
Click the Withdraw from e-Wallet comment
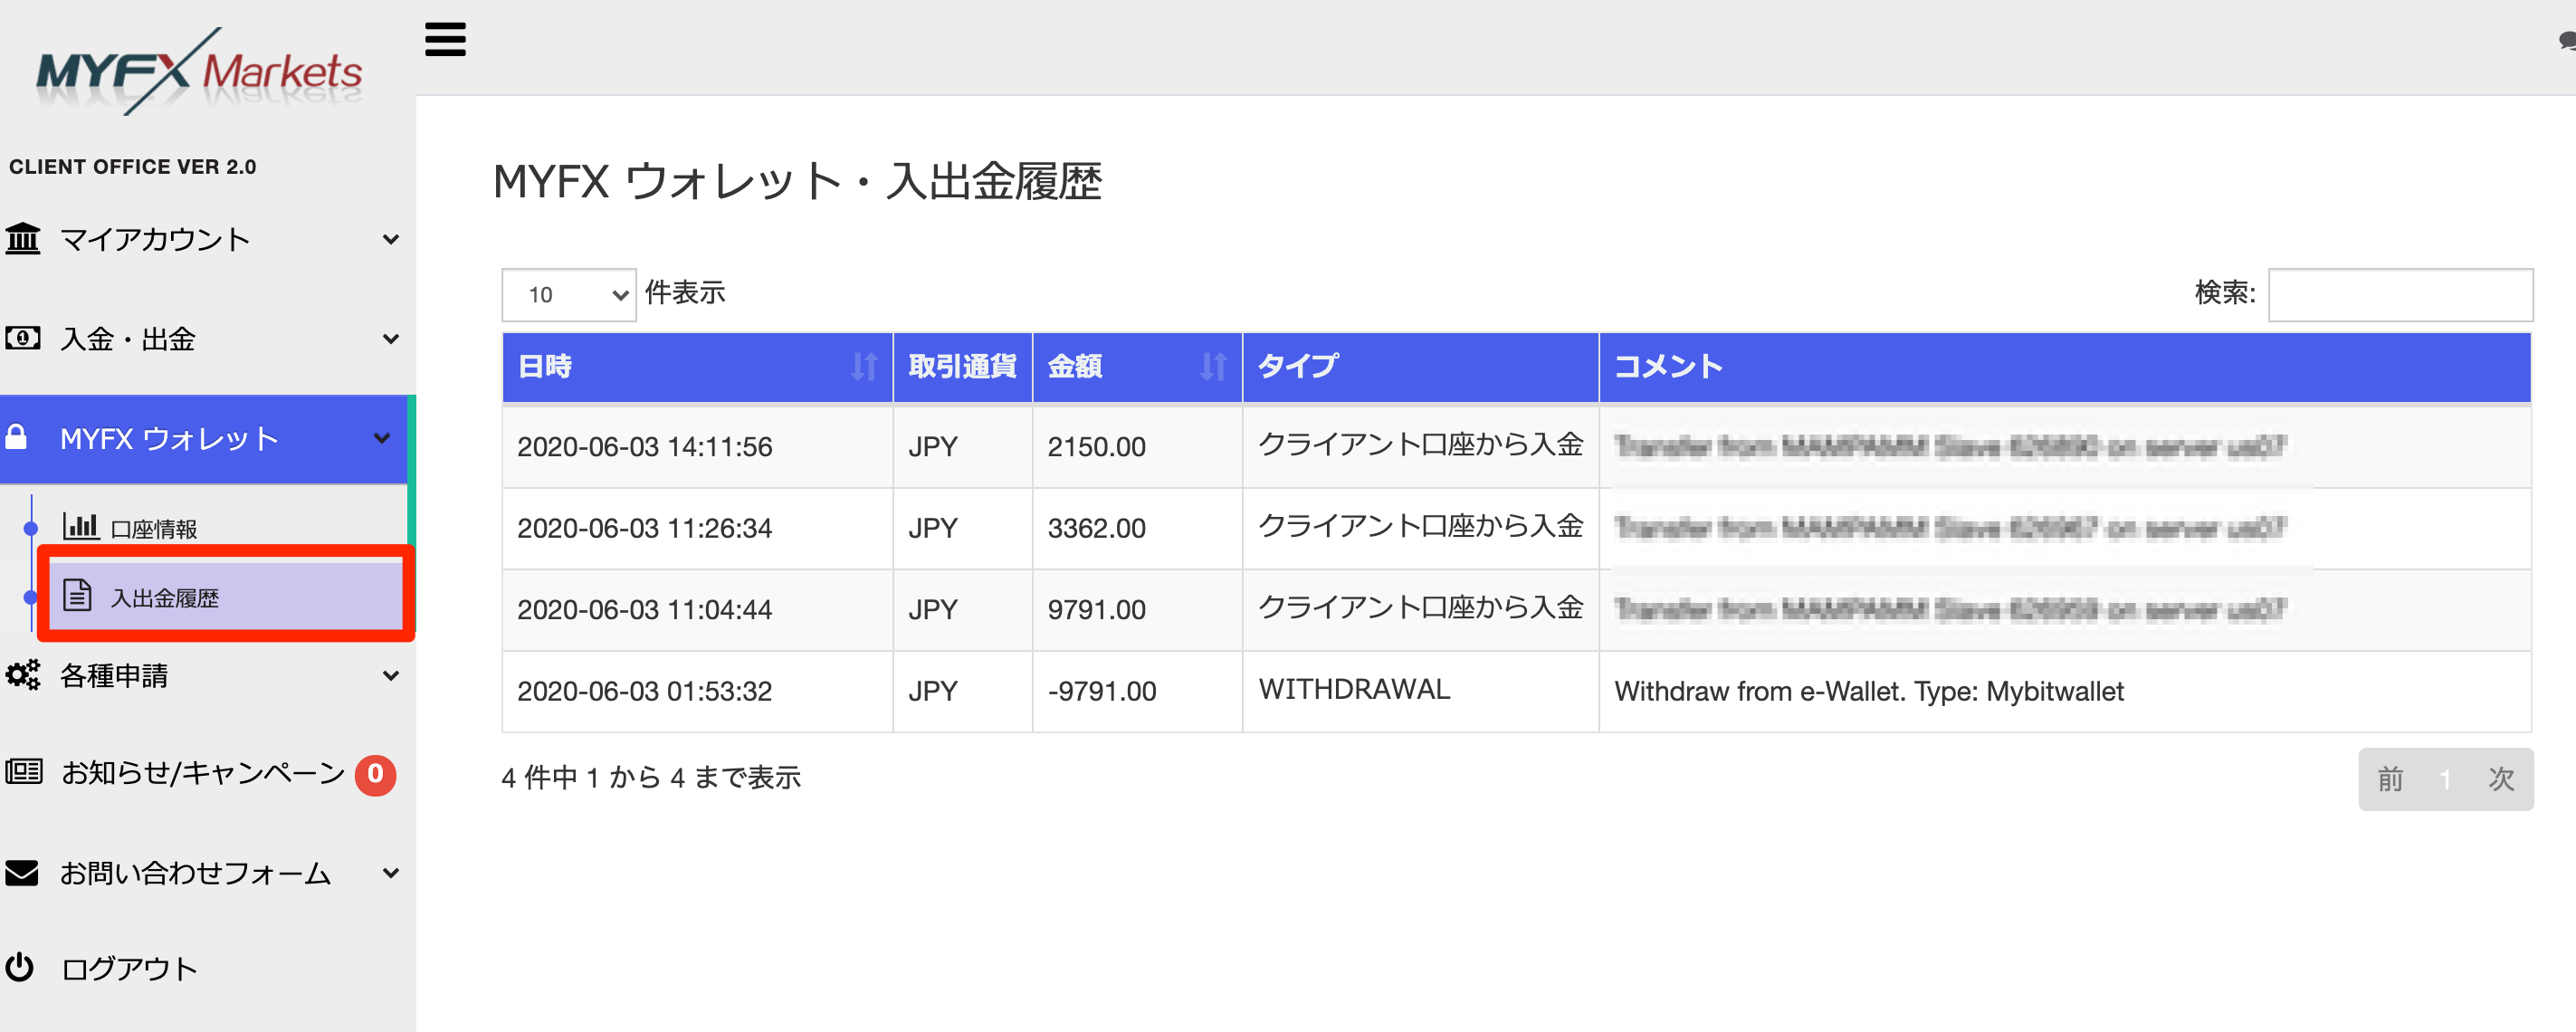click(1868, 691)
